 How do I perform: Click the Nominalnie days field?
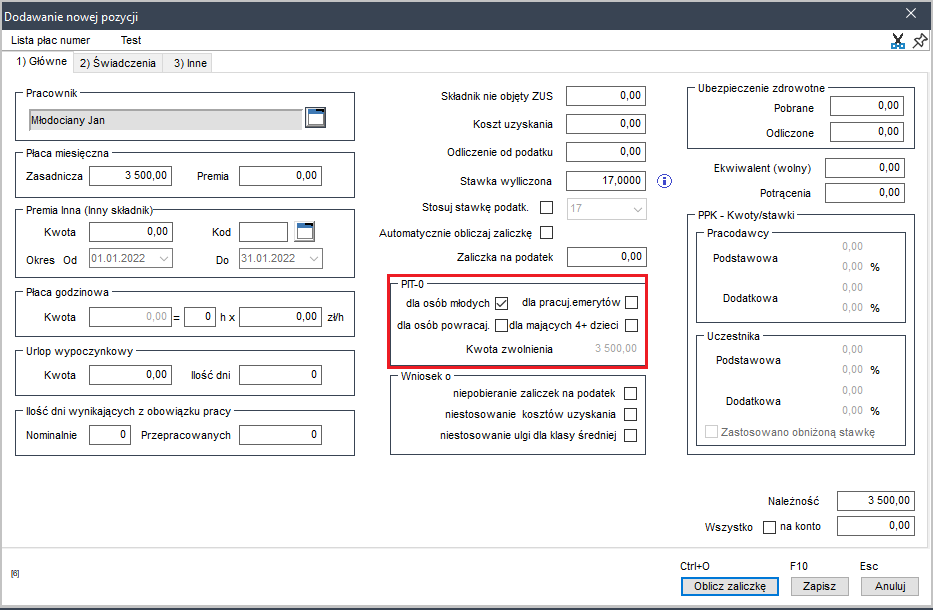[109, 435]
